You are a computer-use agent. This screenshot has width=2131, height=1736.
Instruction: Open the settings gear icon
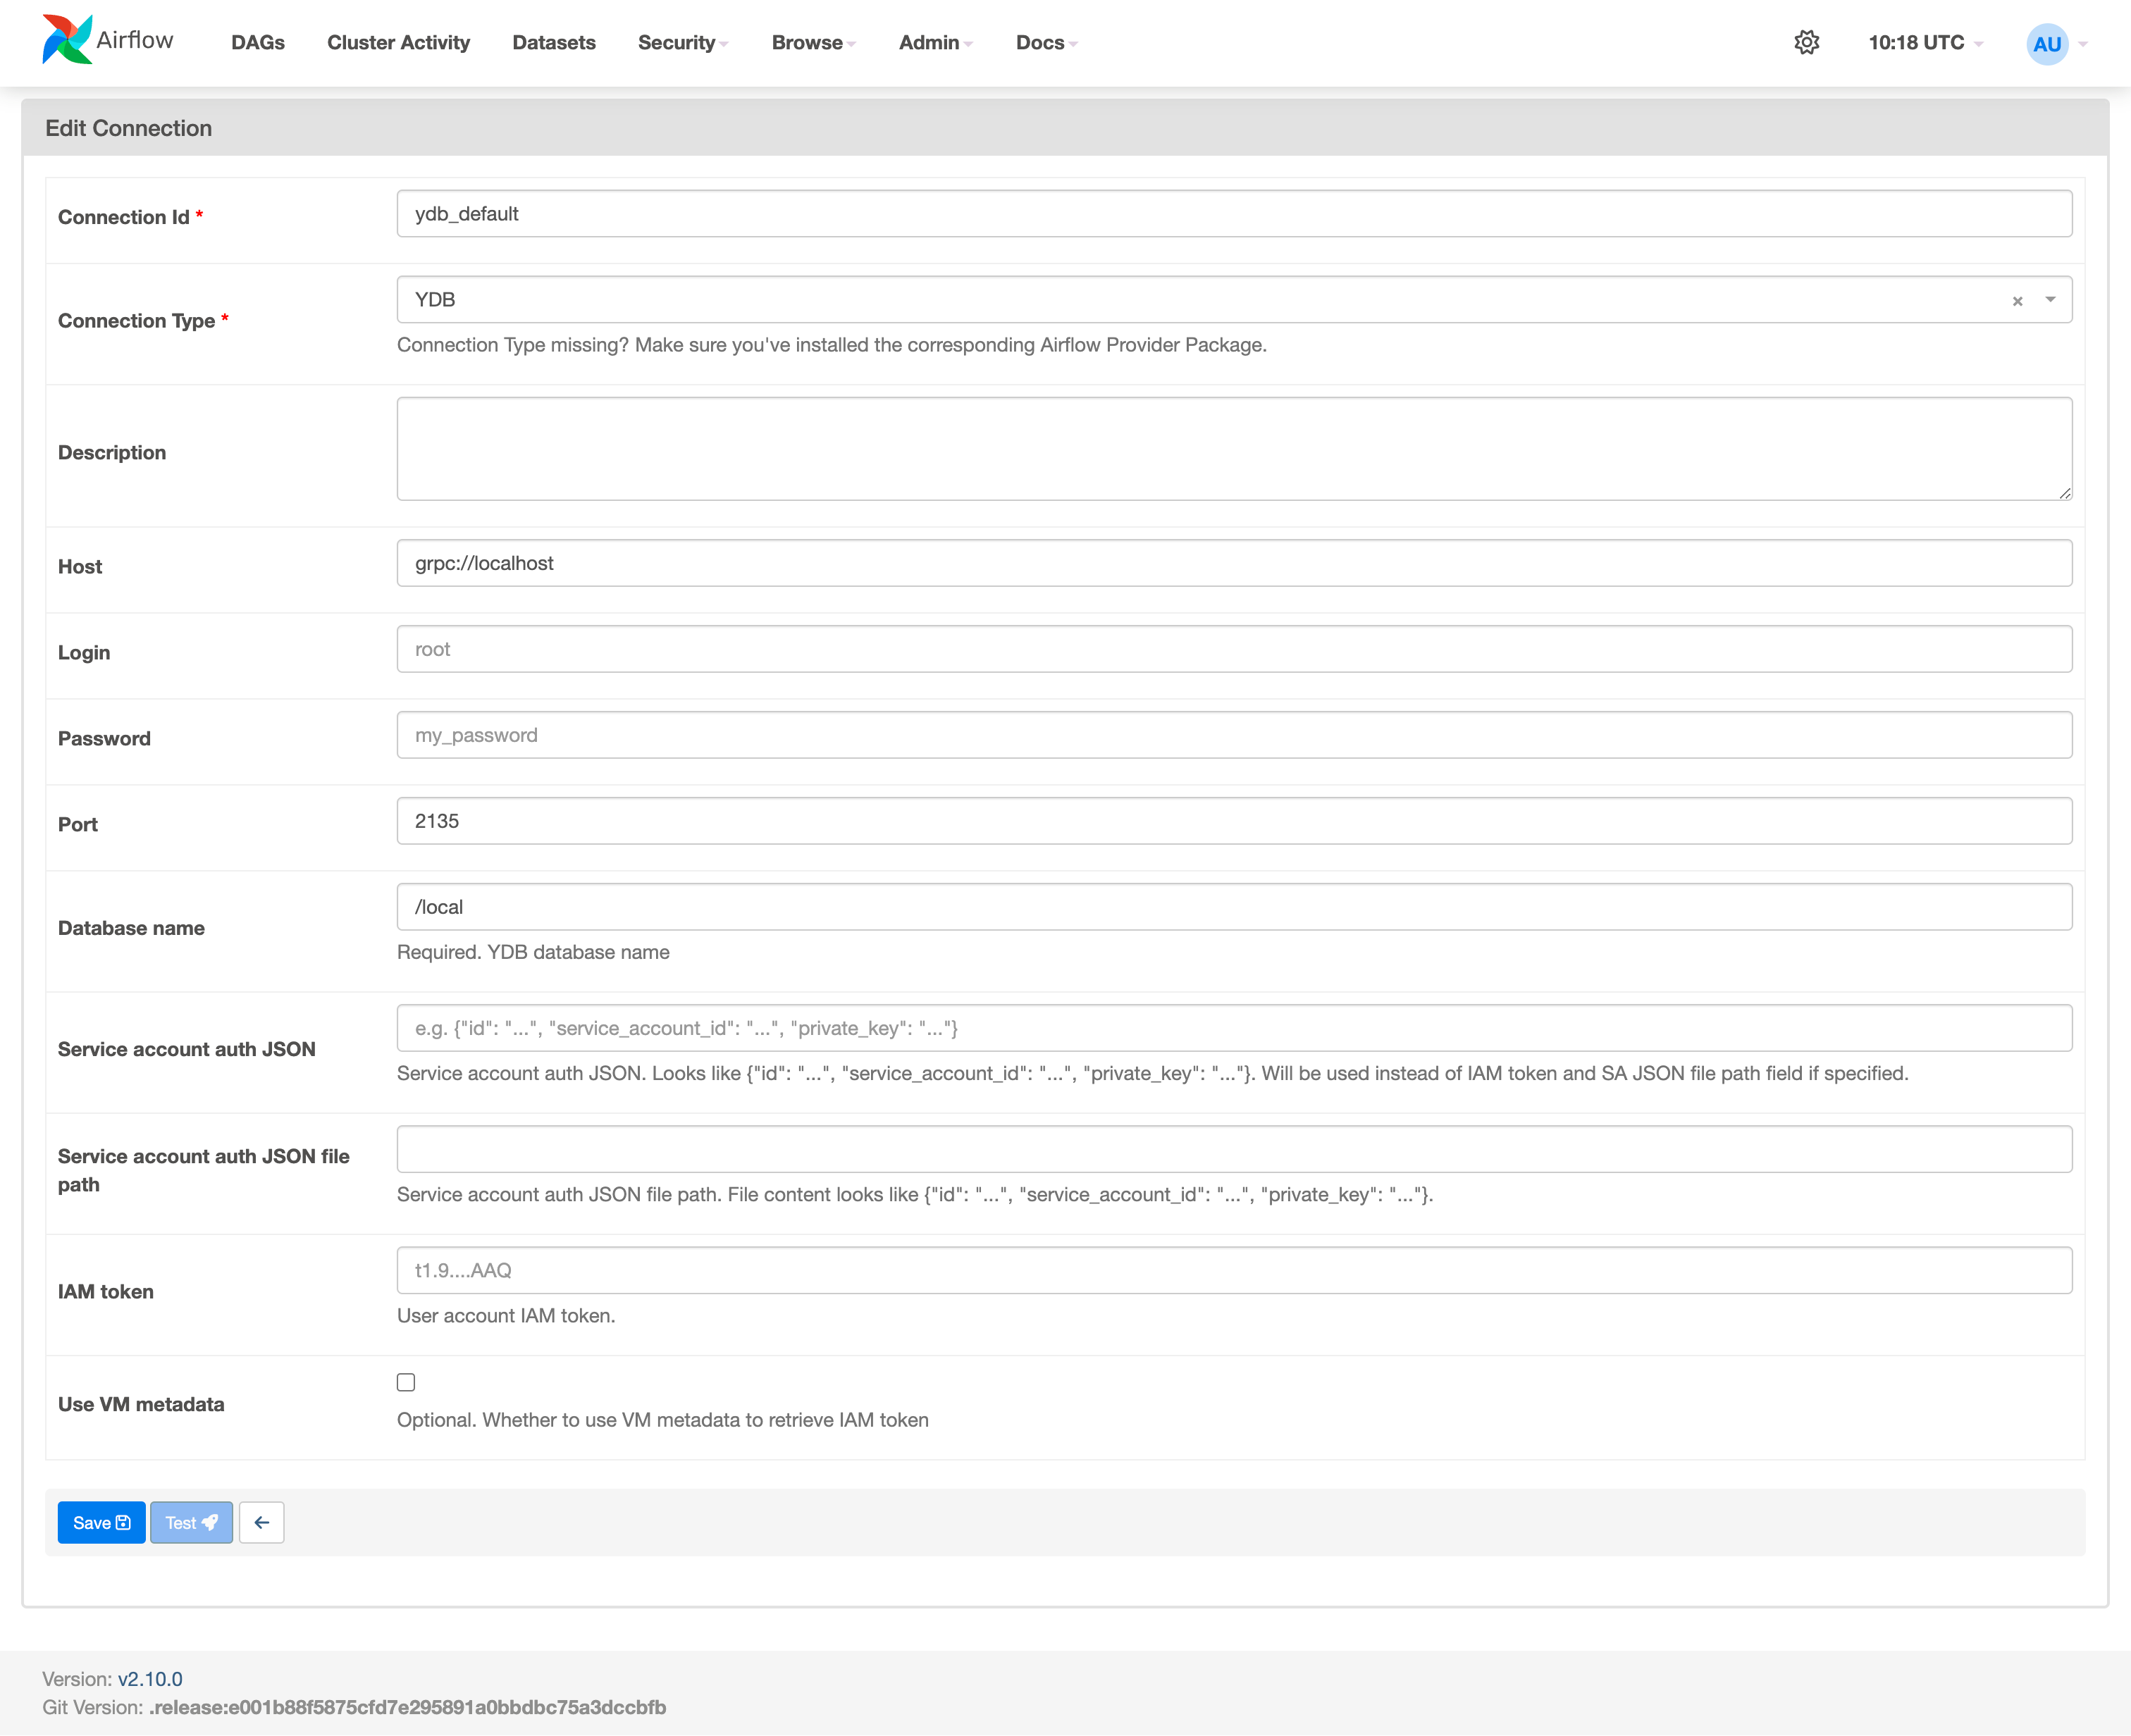pyautogui.click(x=1806, y=43)
